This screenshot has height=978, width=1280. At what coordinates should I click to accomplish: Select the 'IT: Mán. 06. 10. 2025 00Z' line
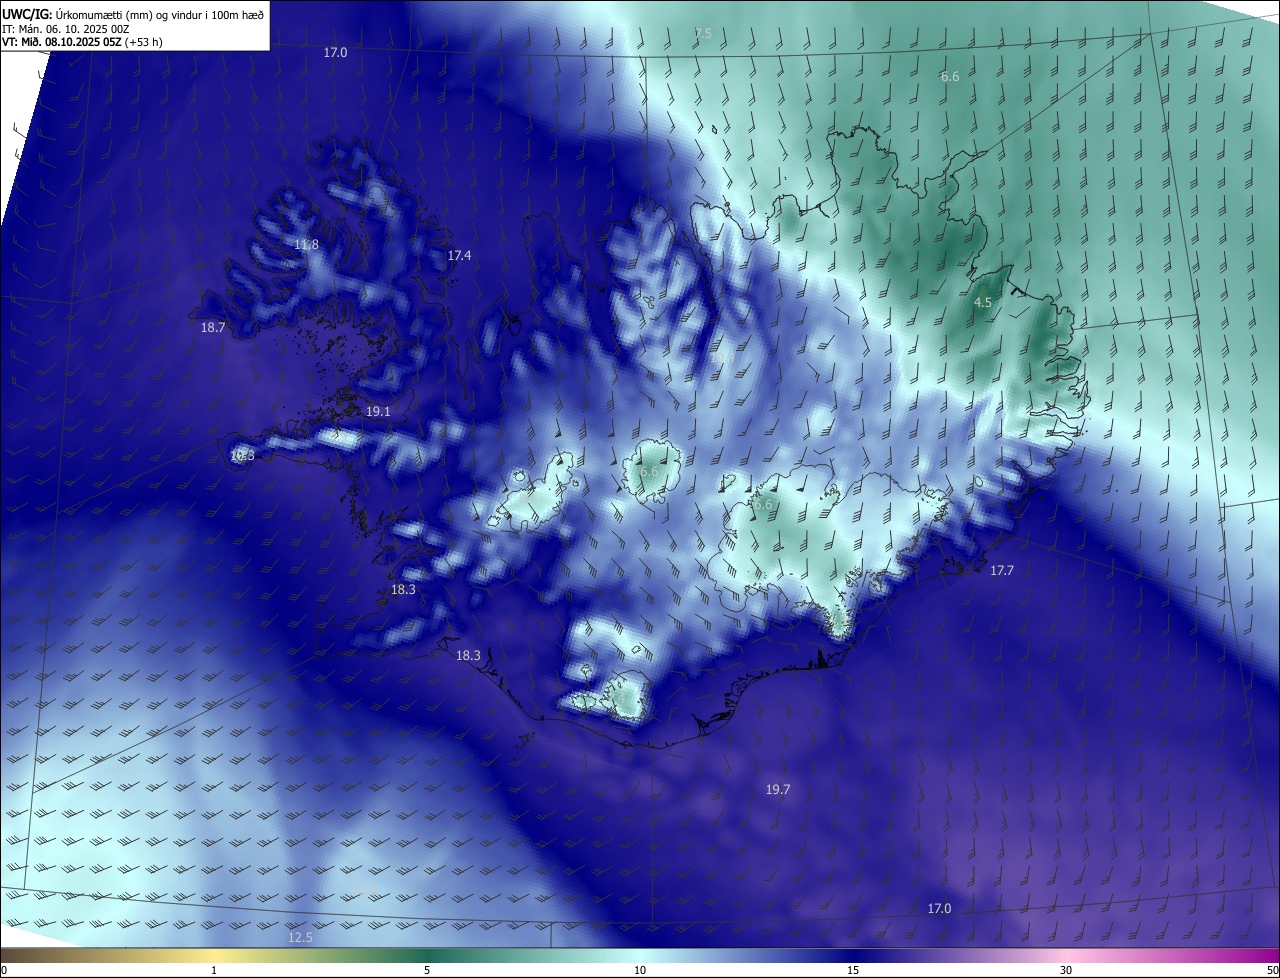(x=66, y=29)
